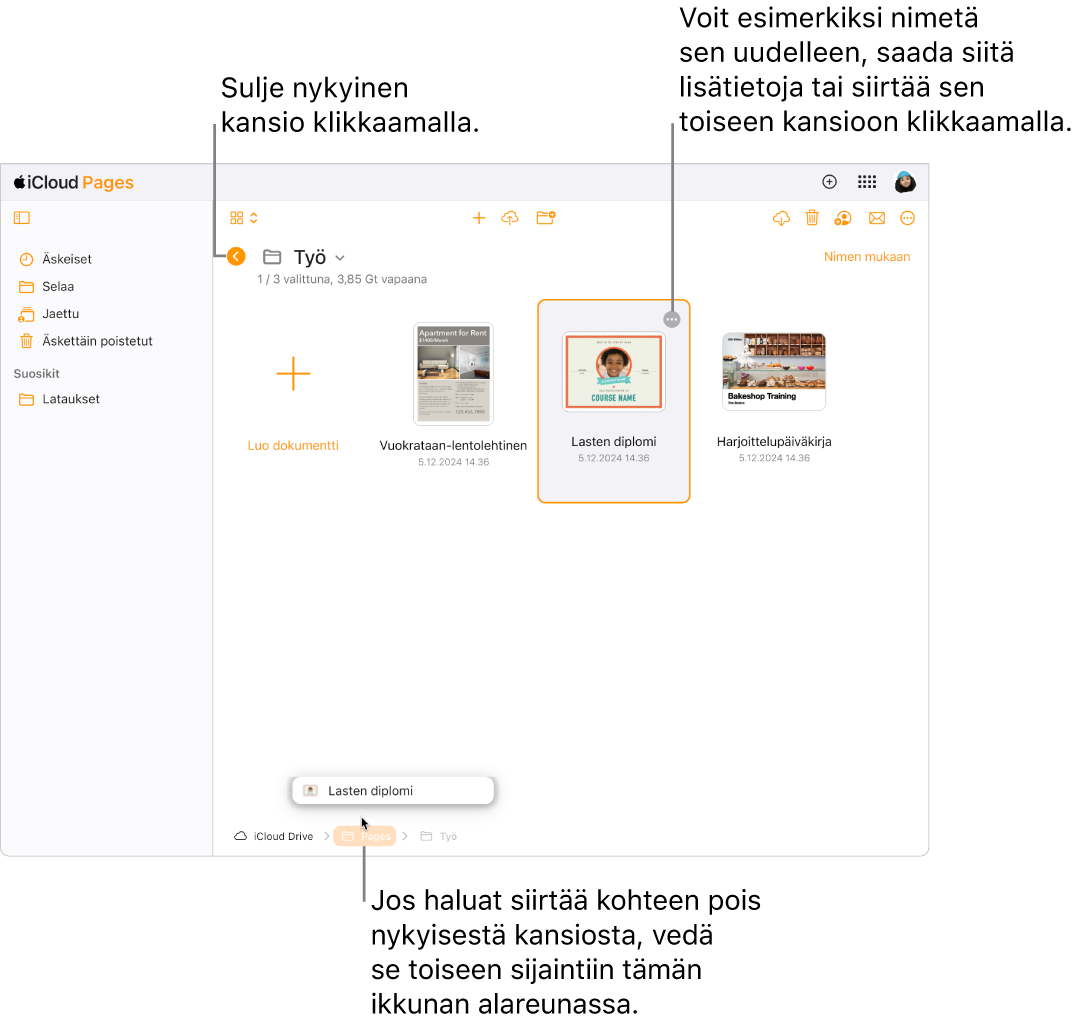Click the trash delete icon in toolbar
This screenshot has height=1029, width=1088.
click(812, 218)
